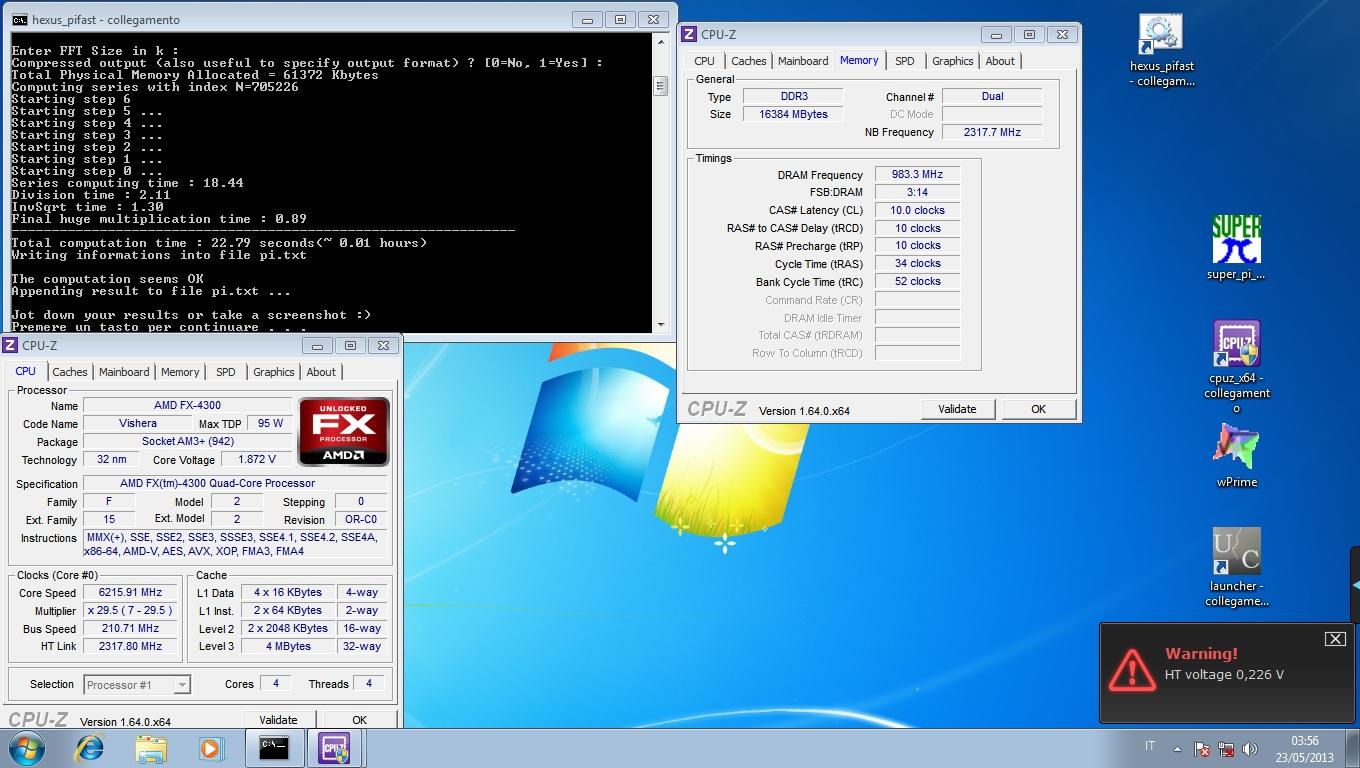This screenshot has width=1360, height=768.
Task: Click OK in lower CPU-Z window
Action: click(359, 720)
